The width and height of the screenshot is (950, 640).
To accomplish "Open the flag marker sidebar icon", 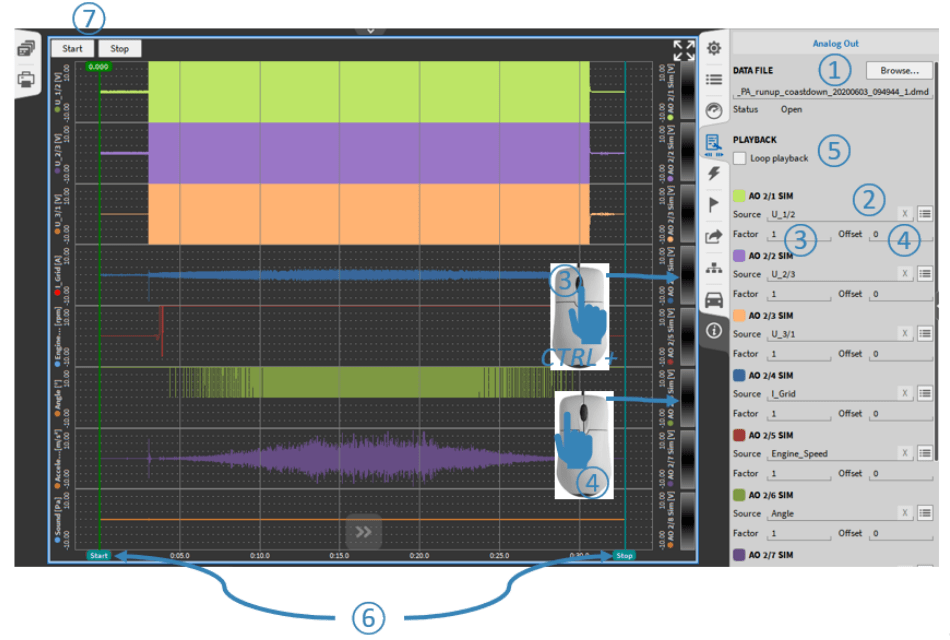I will 714,204.
